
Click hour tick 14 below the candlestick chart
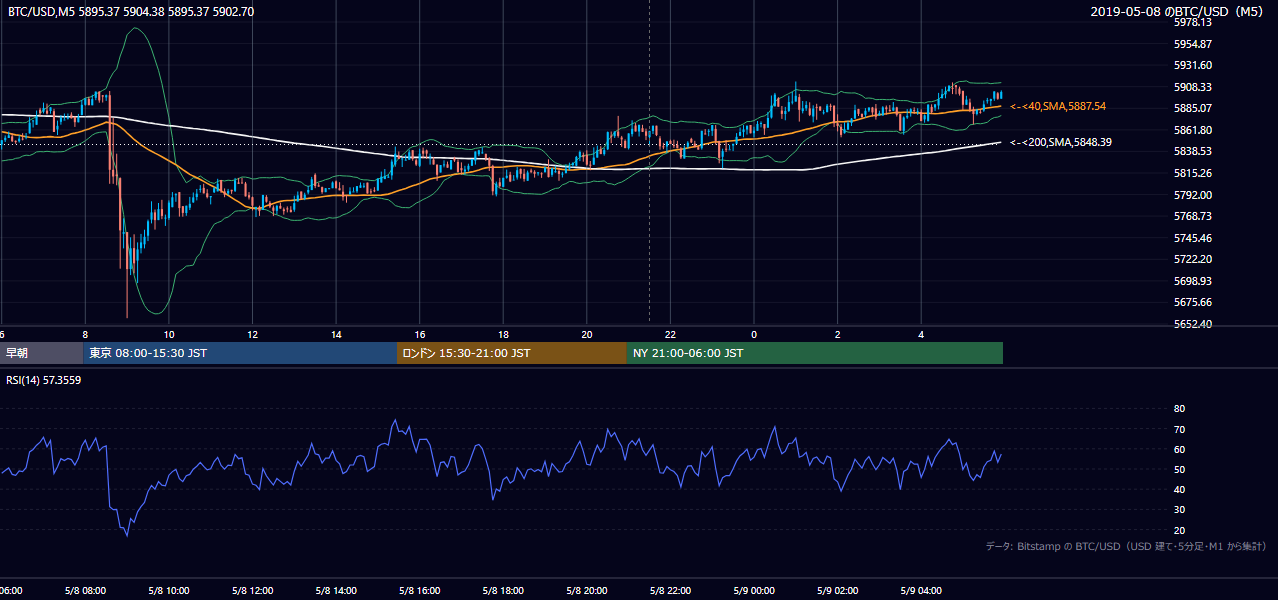[x=336, y=335]
